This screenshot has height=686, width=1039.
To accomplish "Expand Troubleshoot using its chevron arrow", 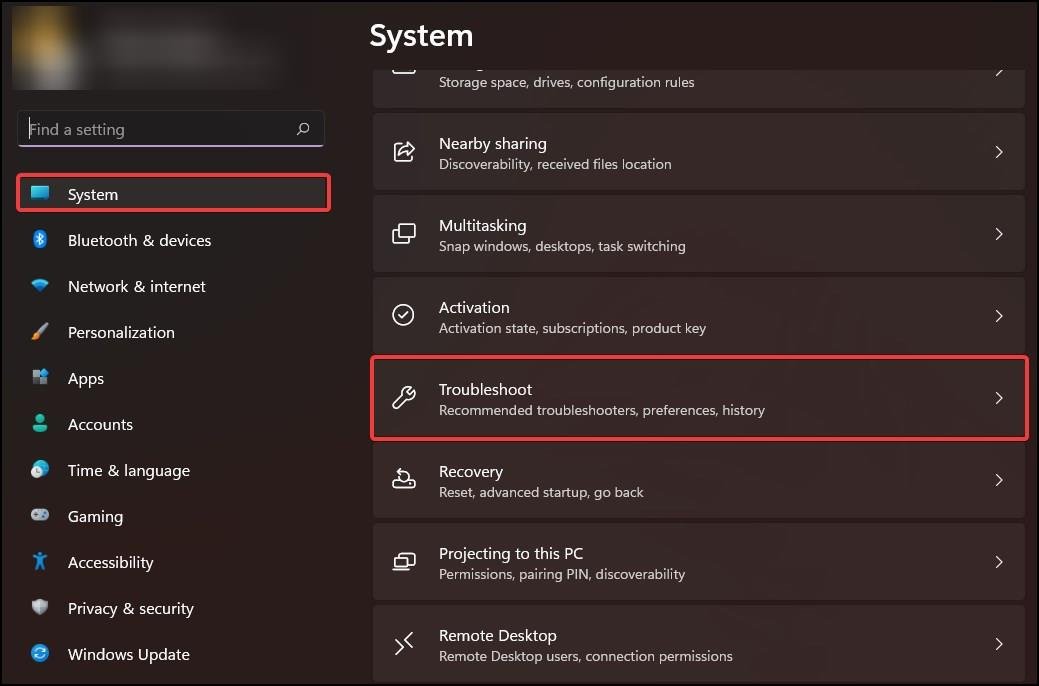I will point(999,398).
